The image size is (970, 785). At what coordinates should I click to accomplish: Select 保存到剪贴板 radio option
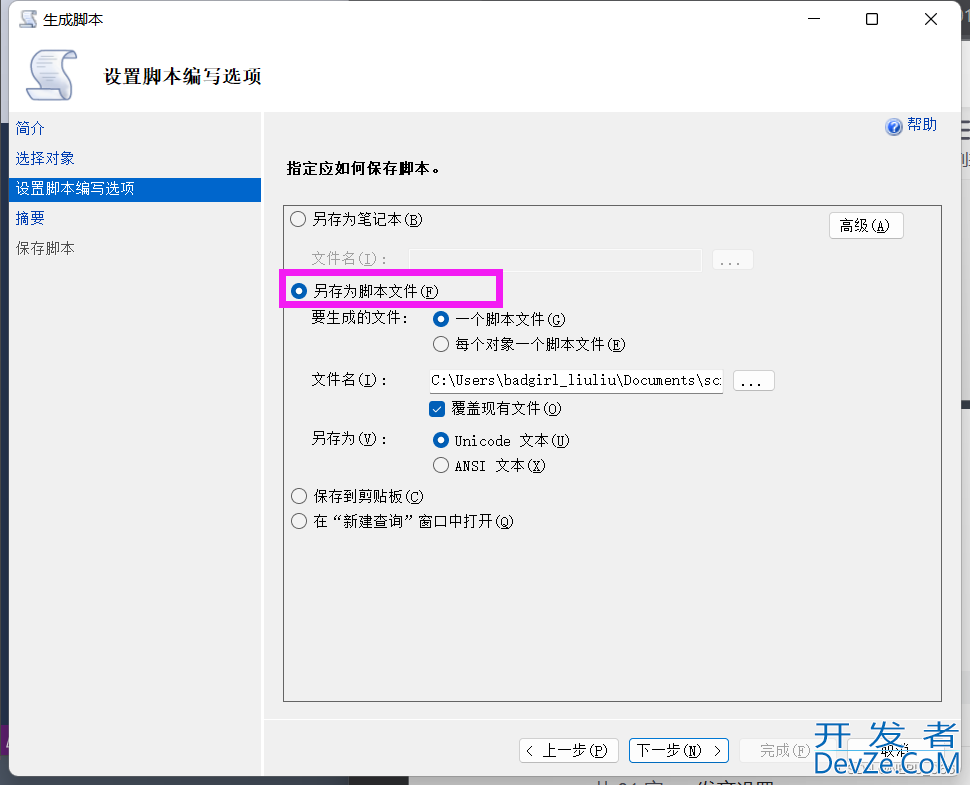(x=299, y=496)
